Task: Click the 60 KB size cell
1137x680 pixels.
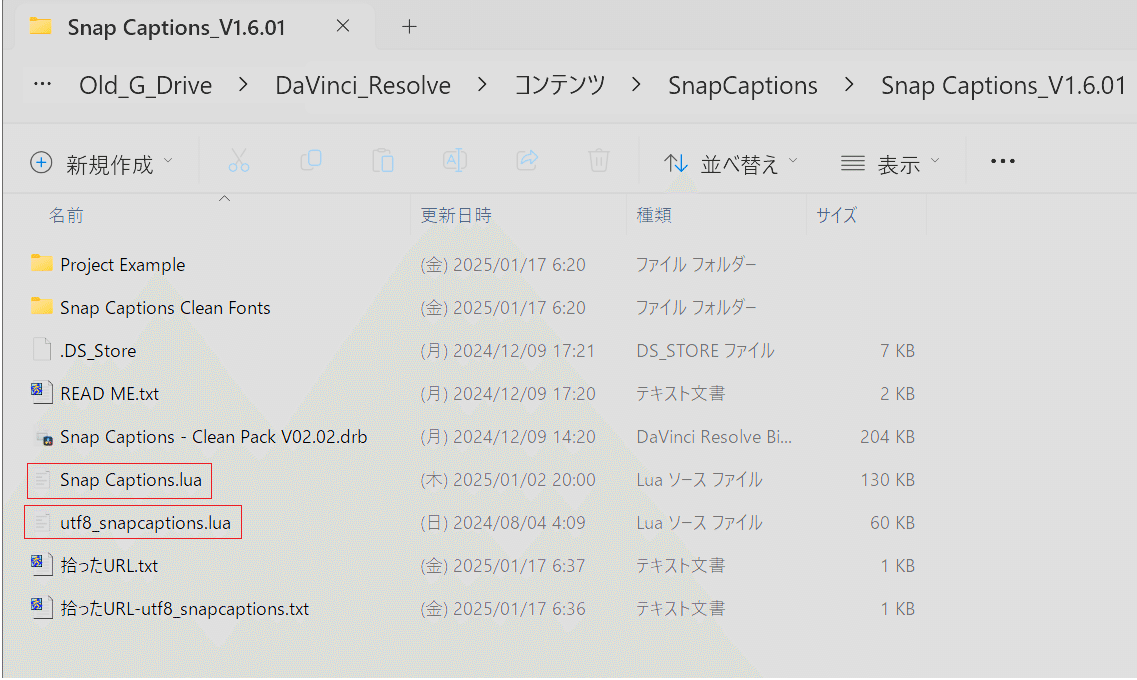Action: coord(892,523)
